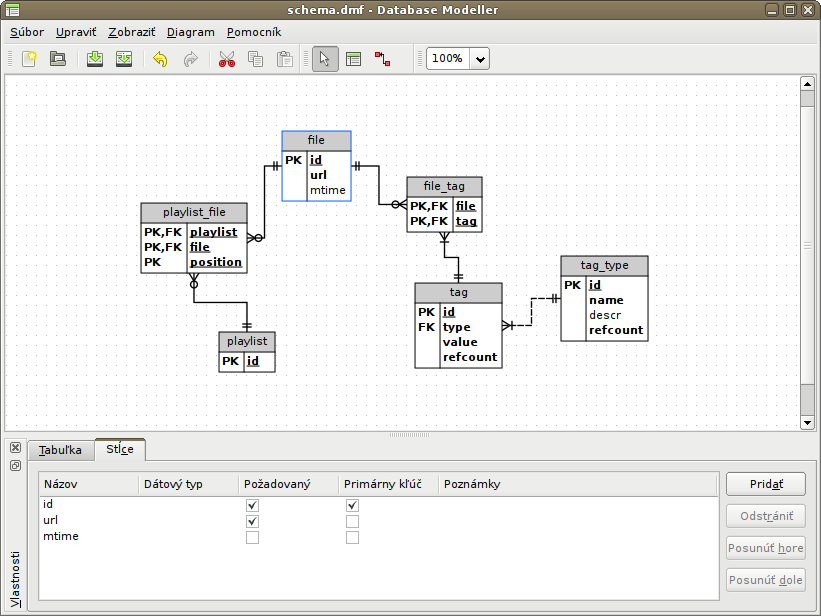Click the grey Redo arrow icon
Viewport: 821px width, 616px height.
(190, 59)
